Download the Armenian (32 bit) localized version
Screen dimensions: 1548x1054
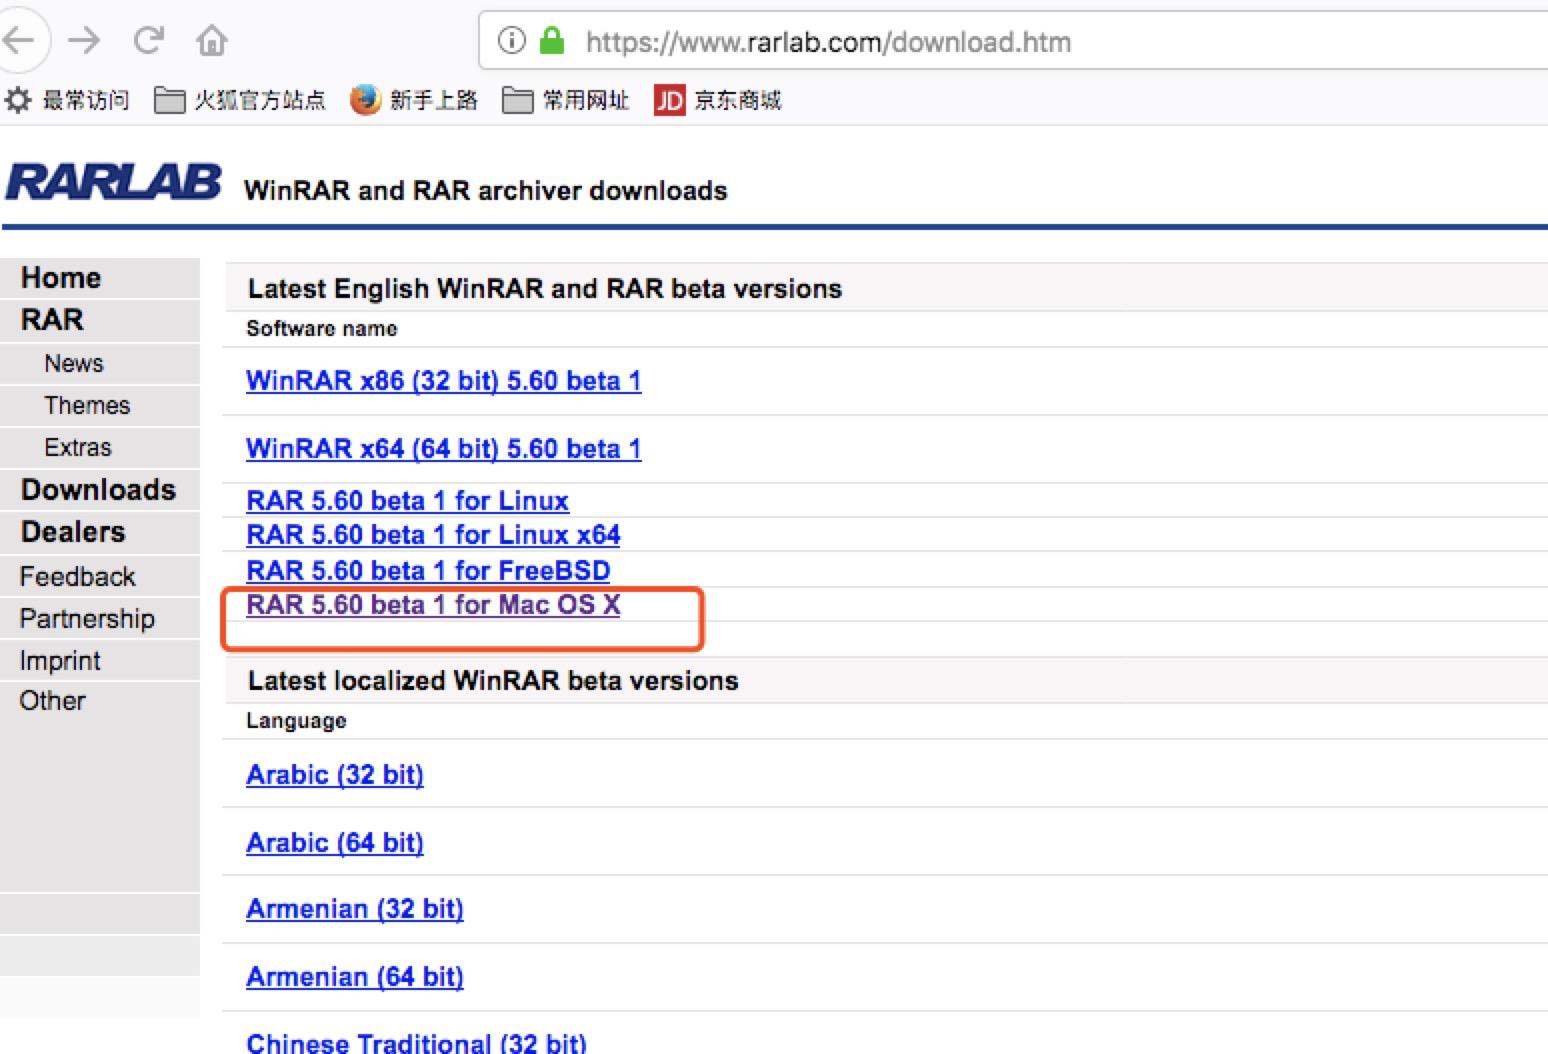click(x=355, y=909)
